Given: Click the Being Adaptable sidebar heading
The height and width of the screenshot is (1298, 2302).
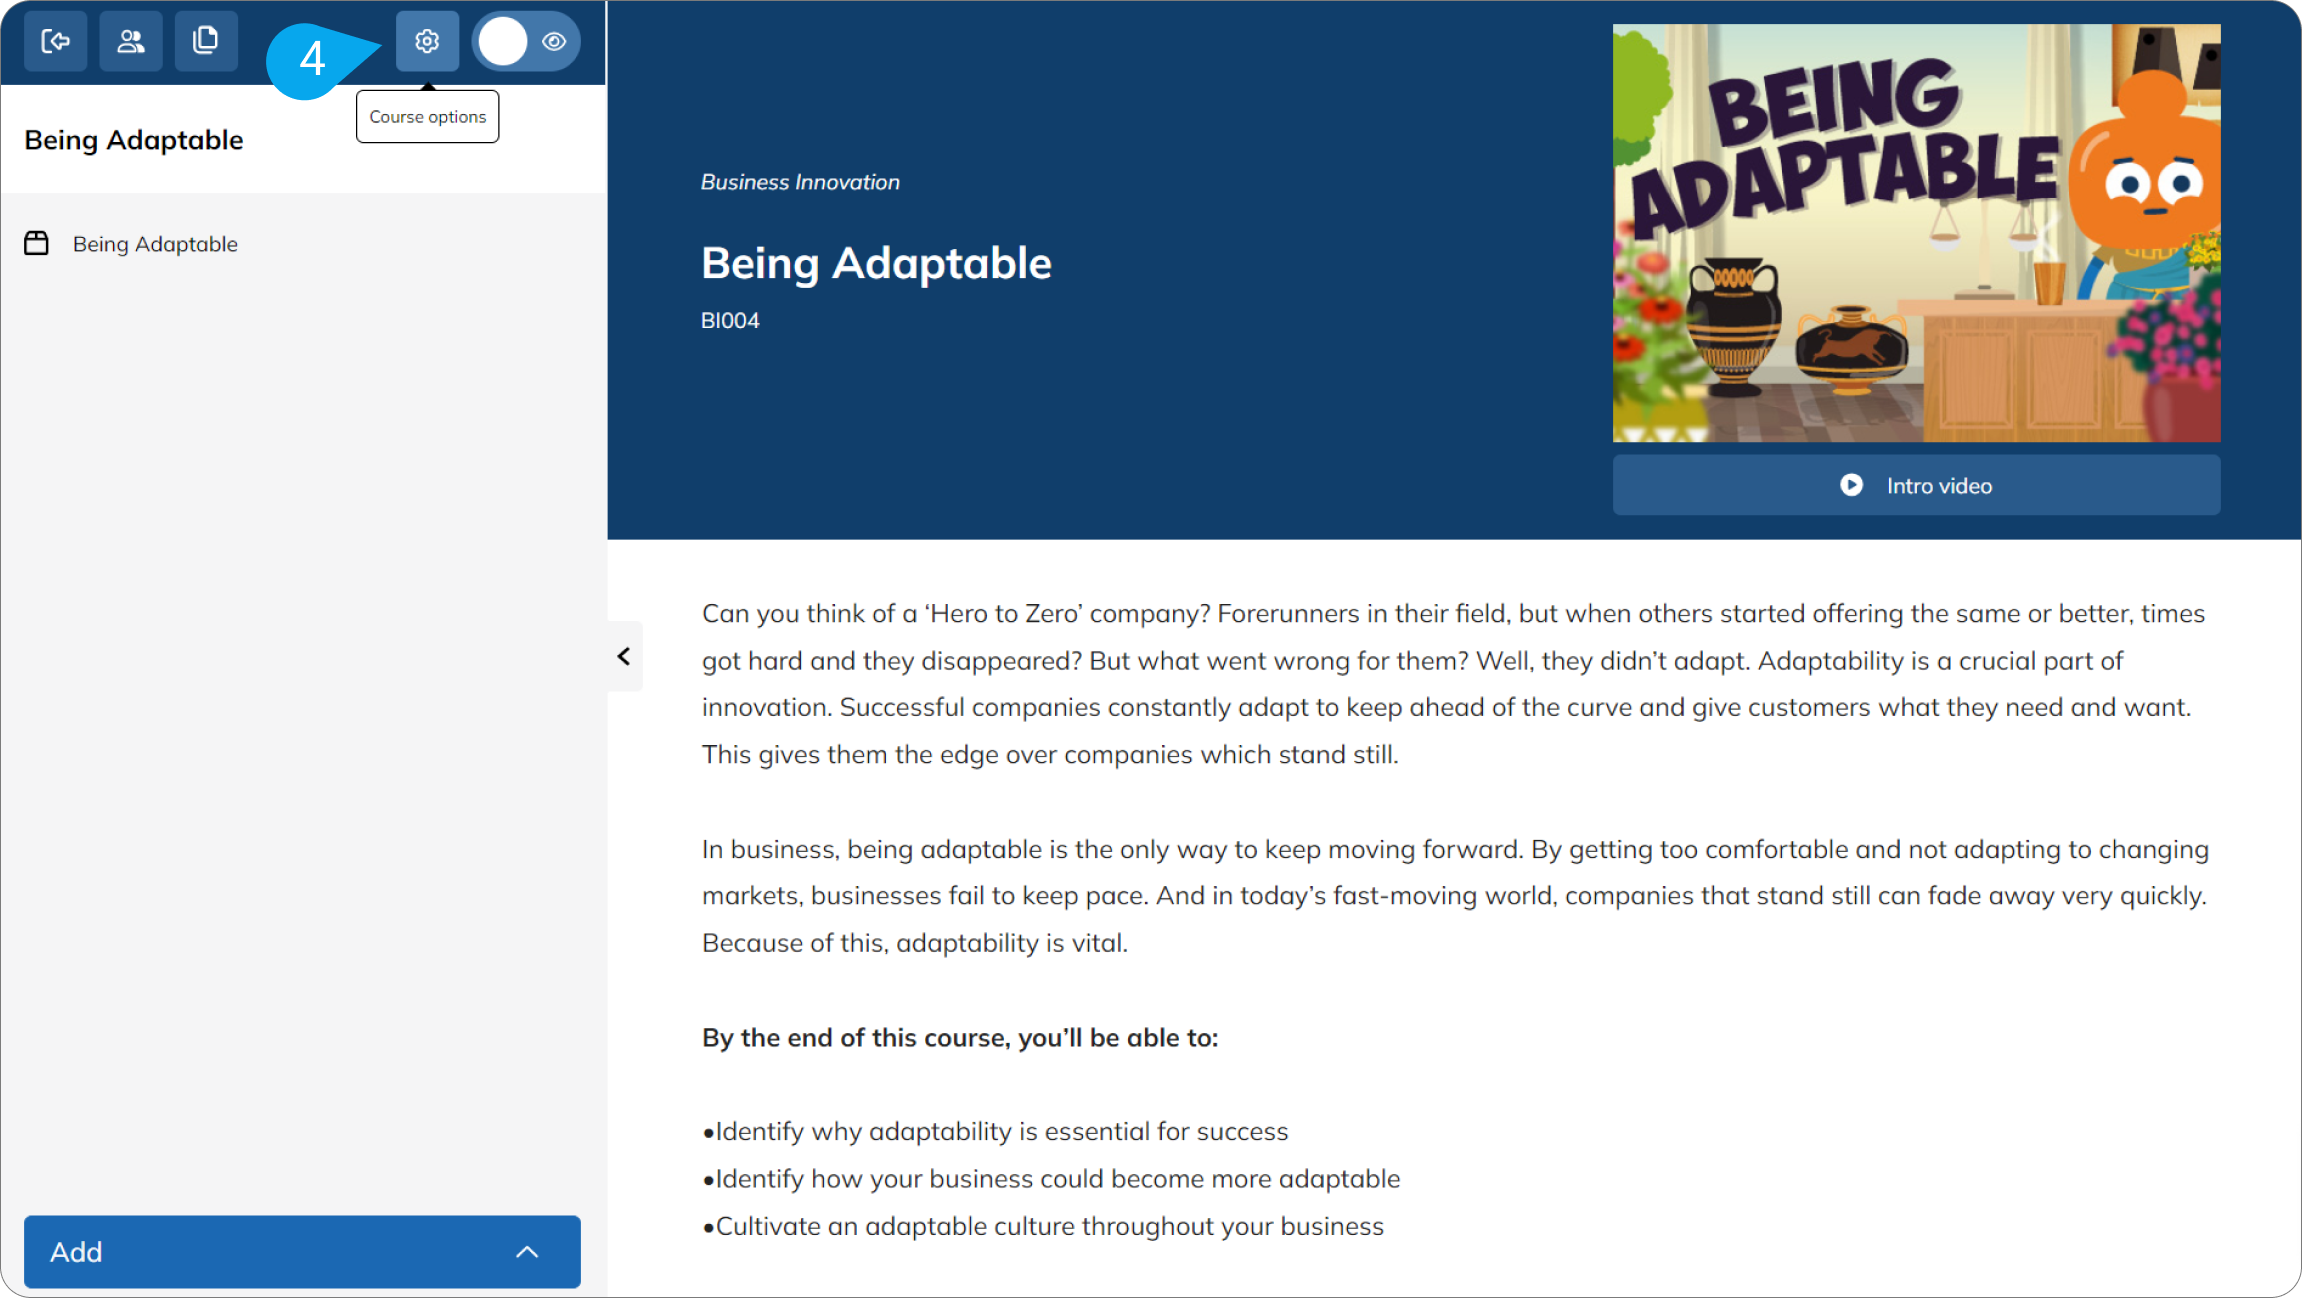Looking at the screenshot, I should (134, 140).
